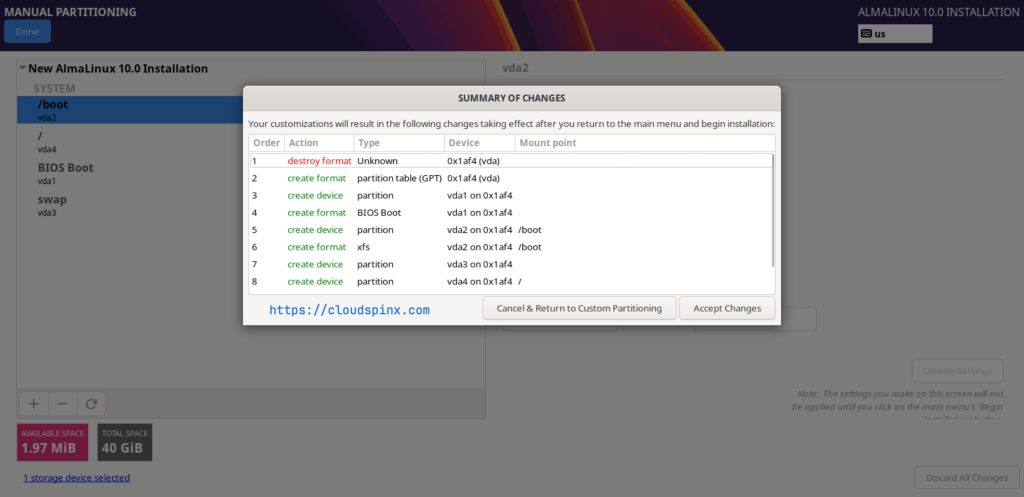
Task: Click the Accept Changes button
Action: tap(727, 308)
